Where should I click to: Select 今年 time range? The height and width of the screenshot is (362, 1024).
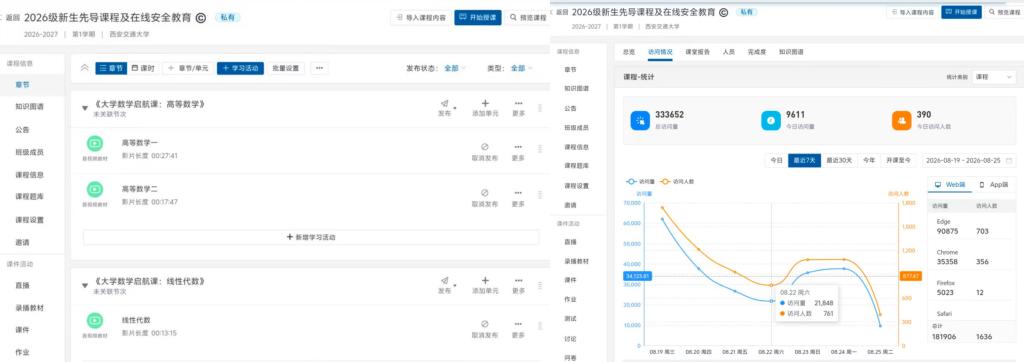click(x=869, y=160)
